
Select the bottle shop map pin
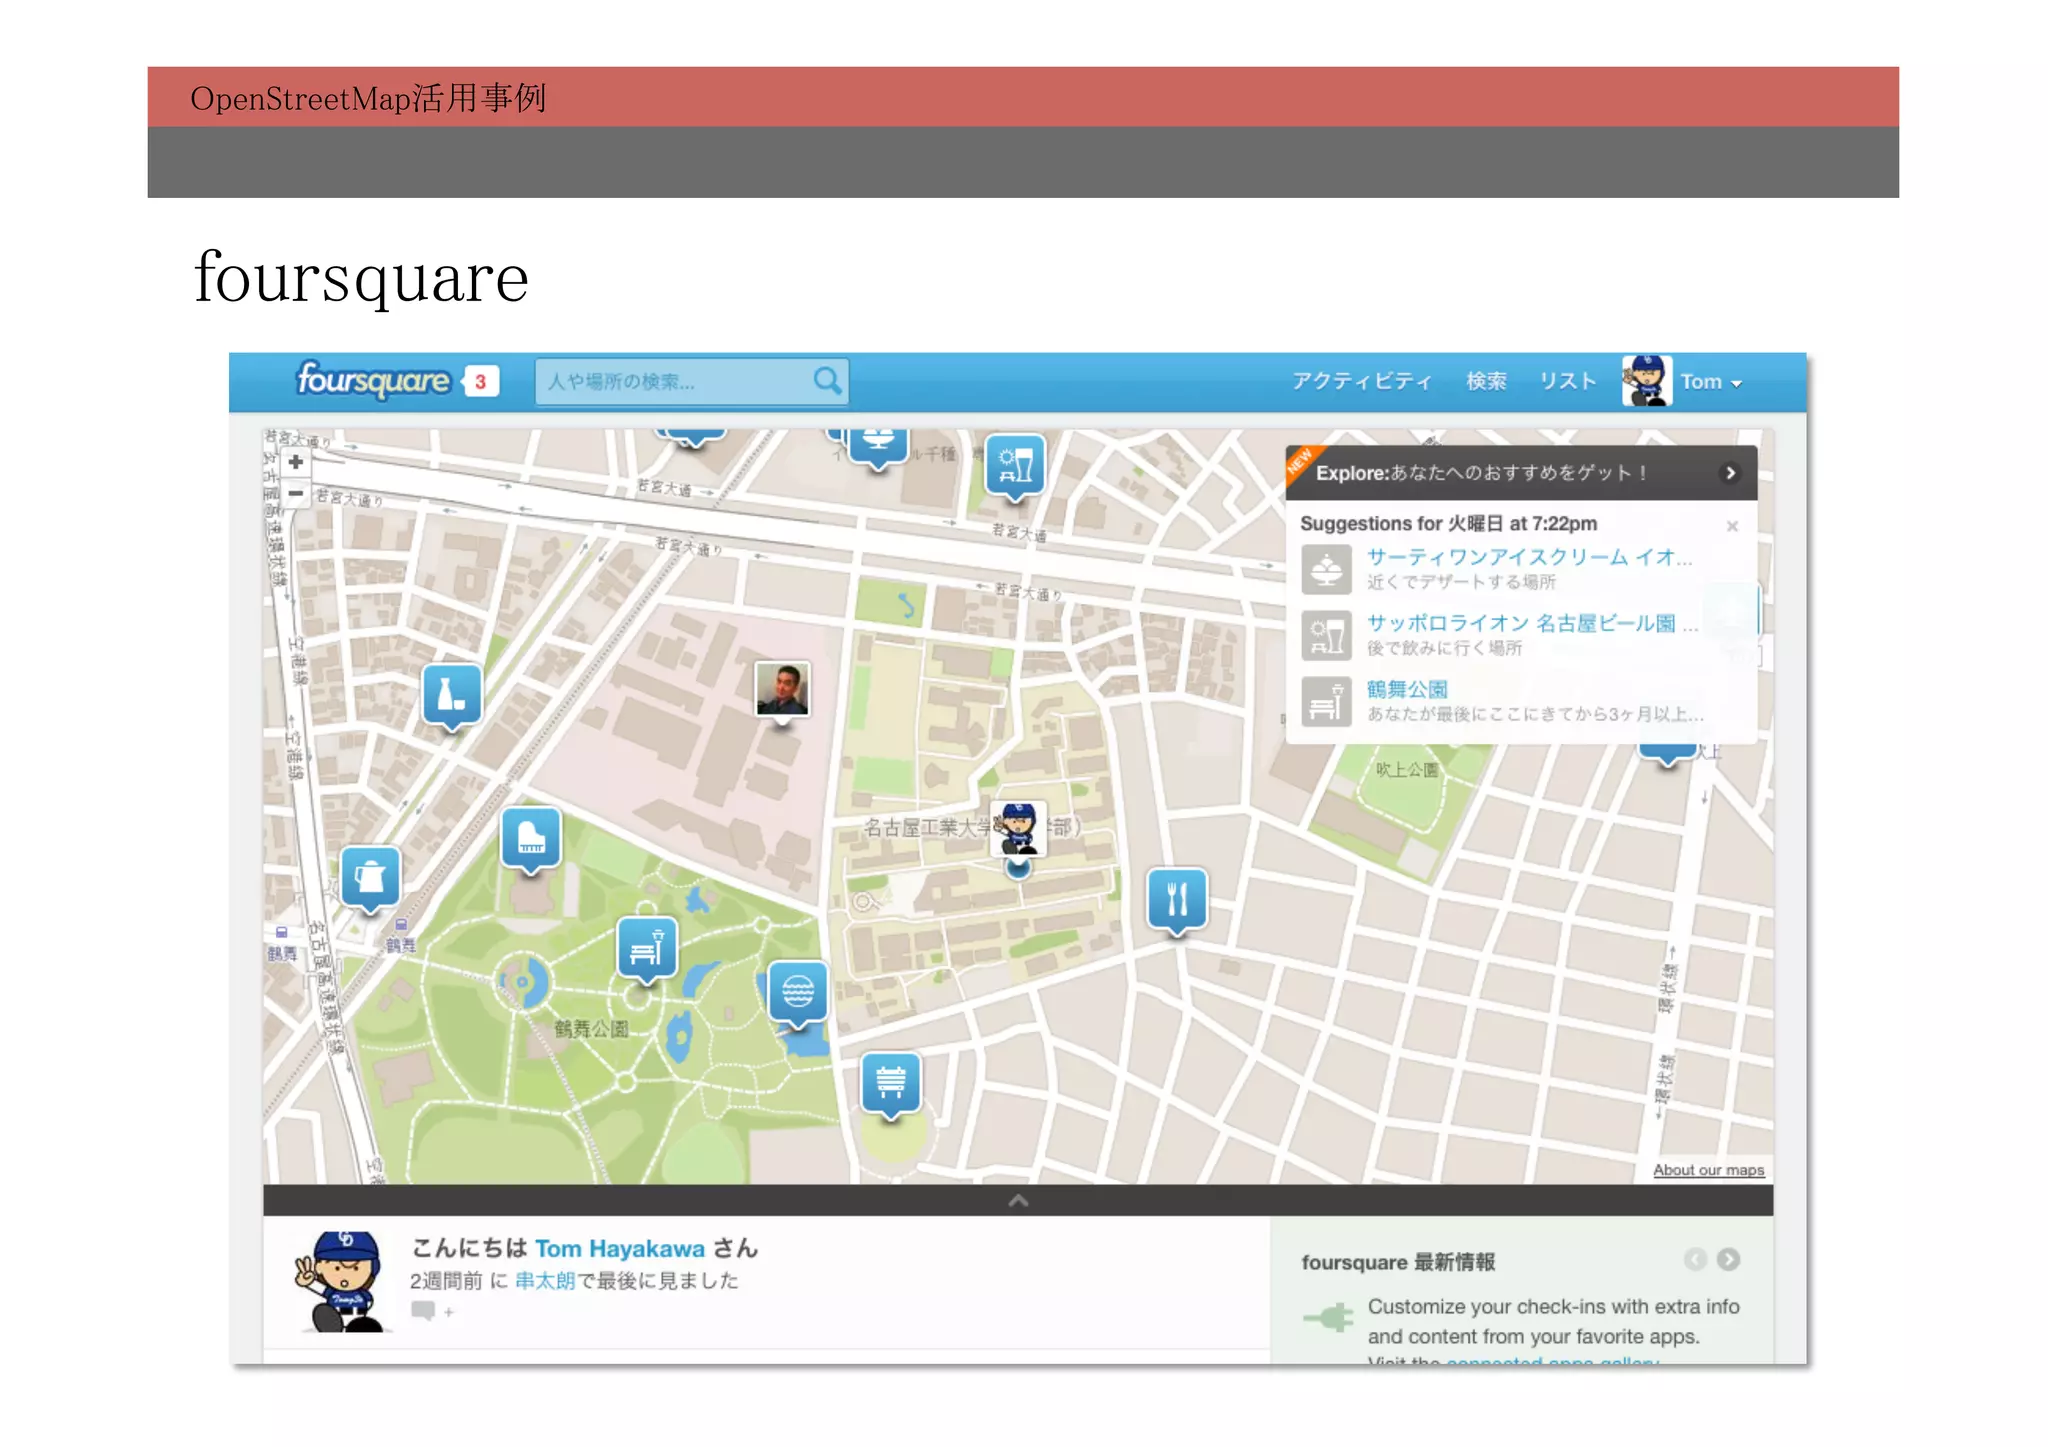click(452, 697)
